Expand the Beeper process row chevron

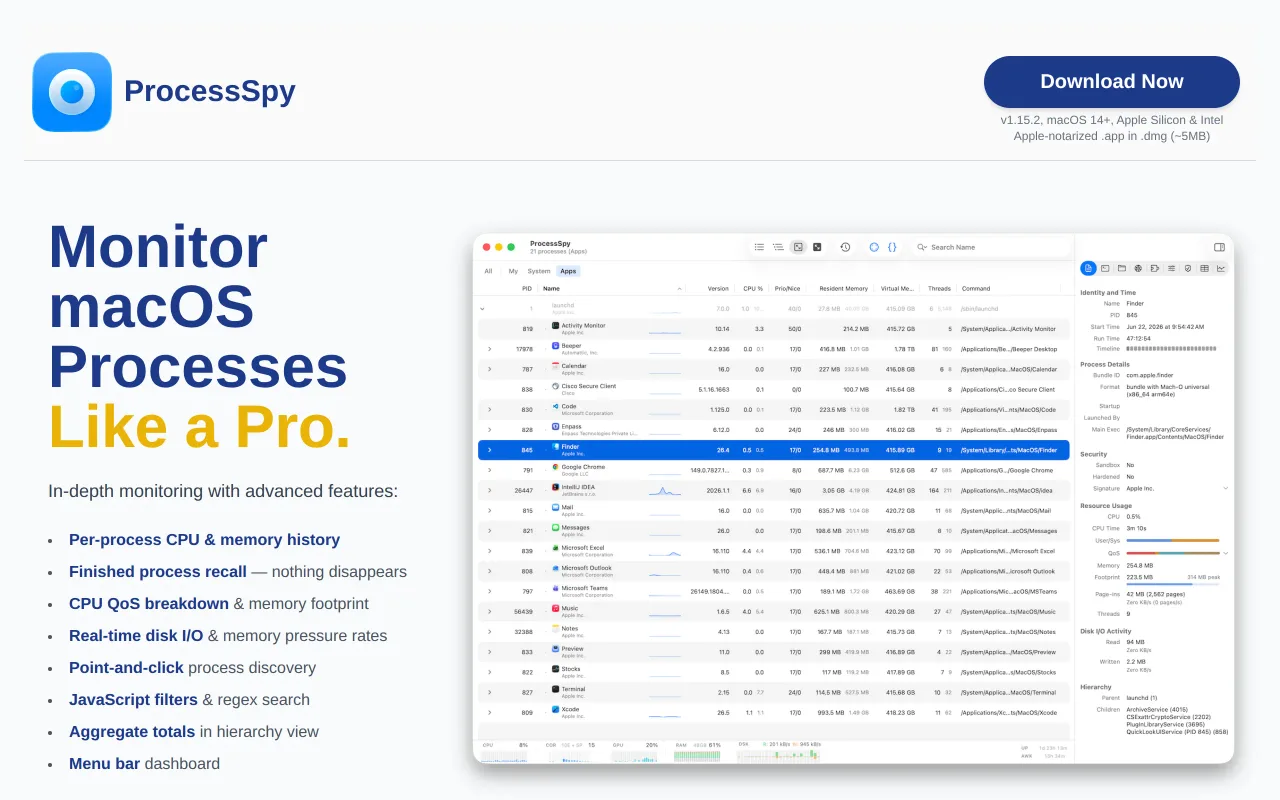click(489, 349)
